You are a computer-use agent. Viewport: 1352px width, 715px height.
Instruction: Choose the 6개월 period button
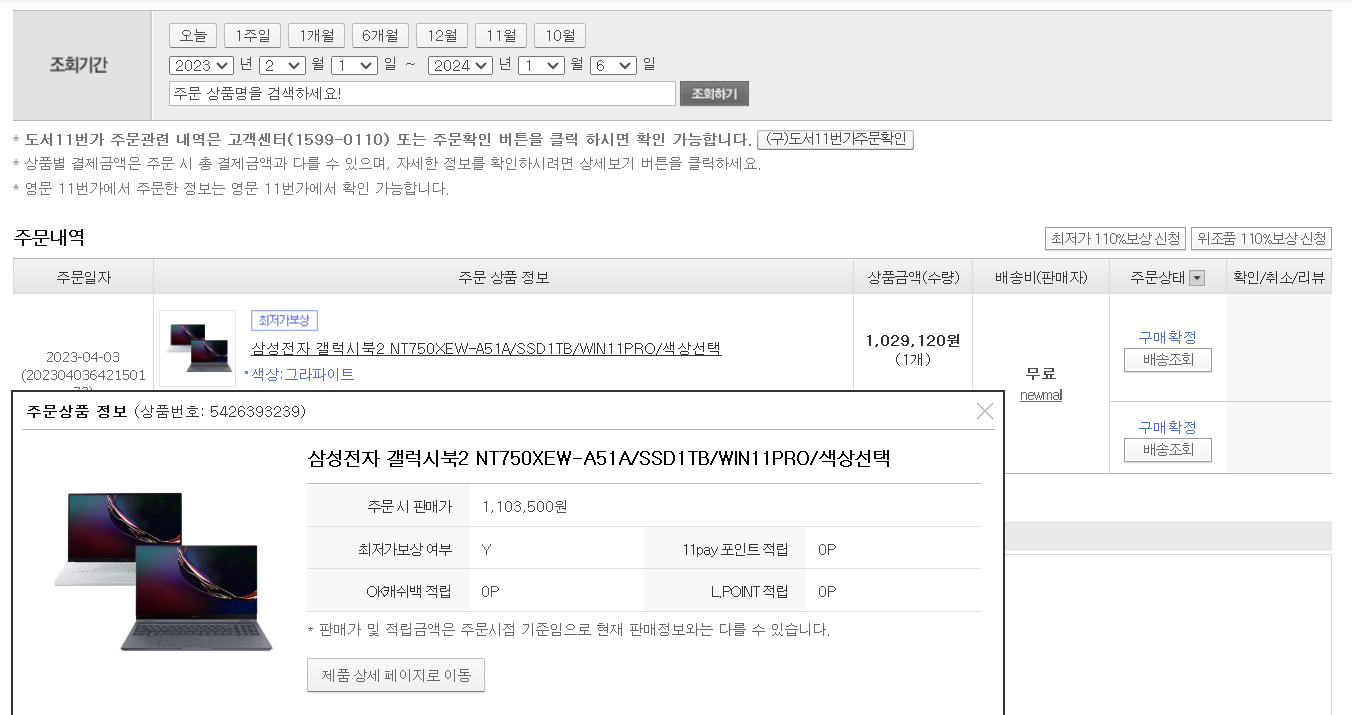tap(381, 36)
